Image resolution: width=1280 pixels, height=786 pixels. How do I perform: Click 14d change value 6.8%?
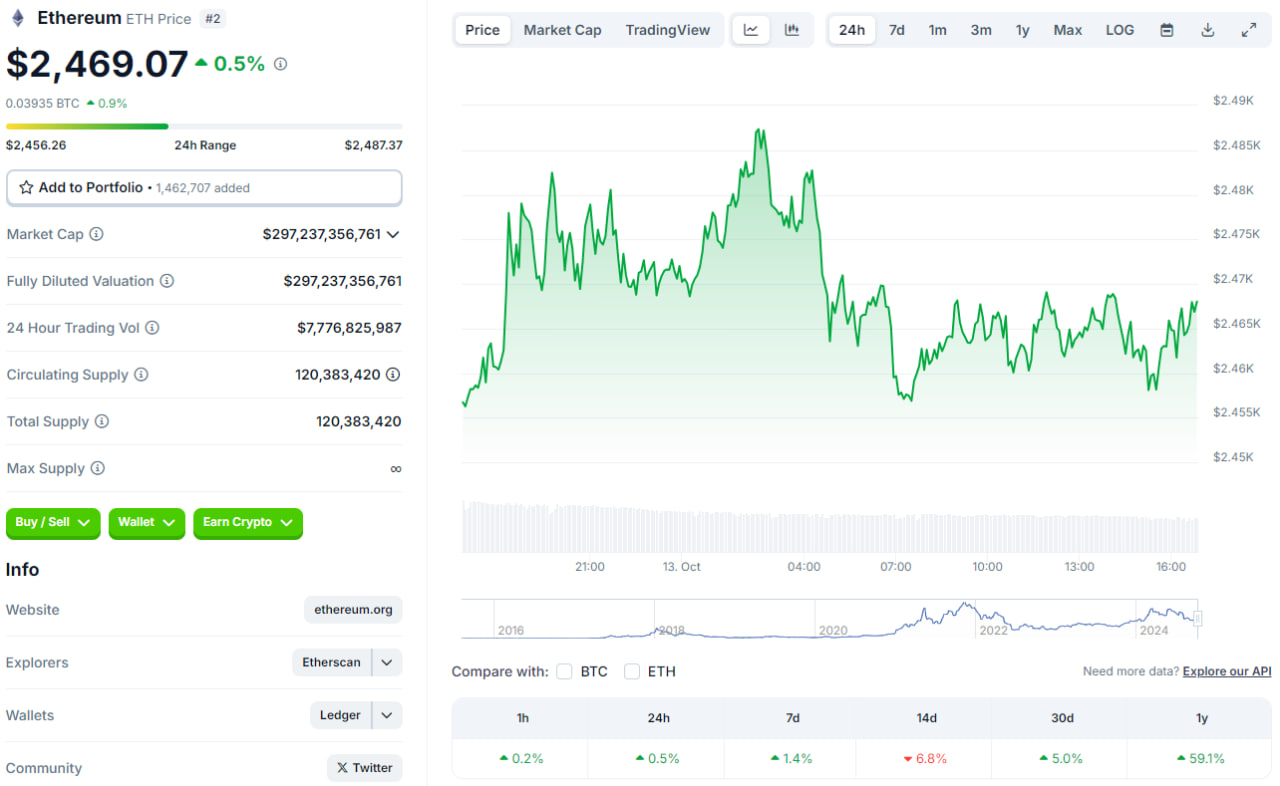925,759
